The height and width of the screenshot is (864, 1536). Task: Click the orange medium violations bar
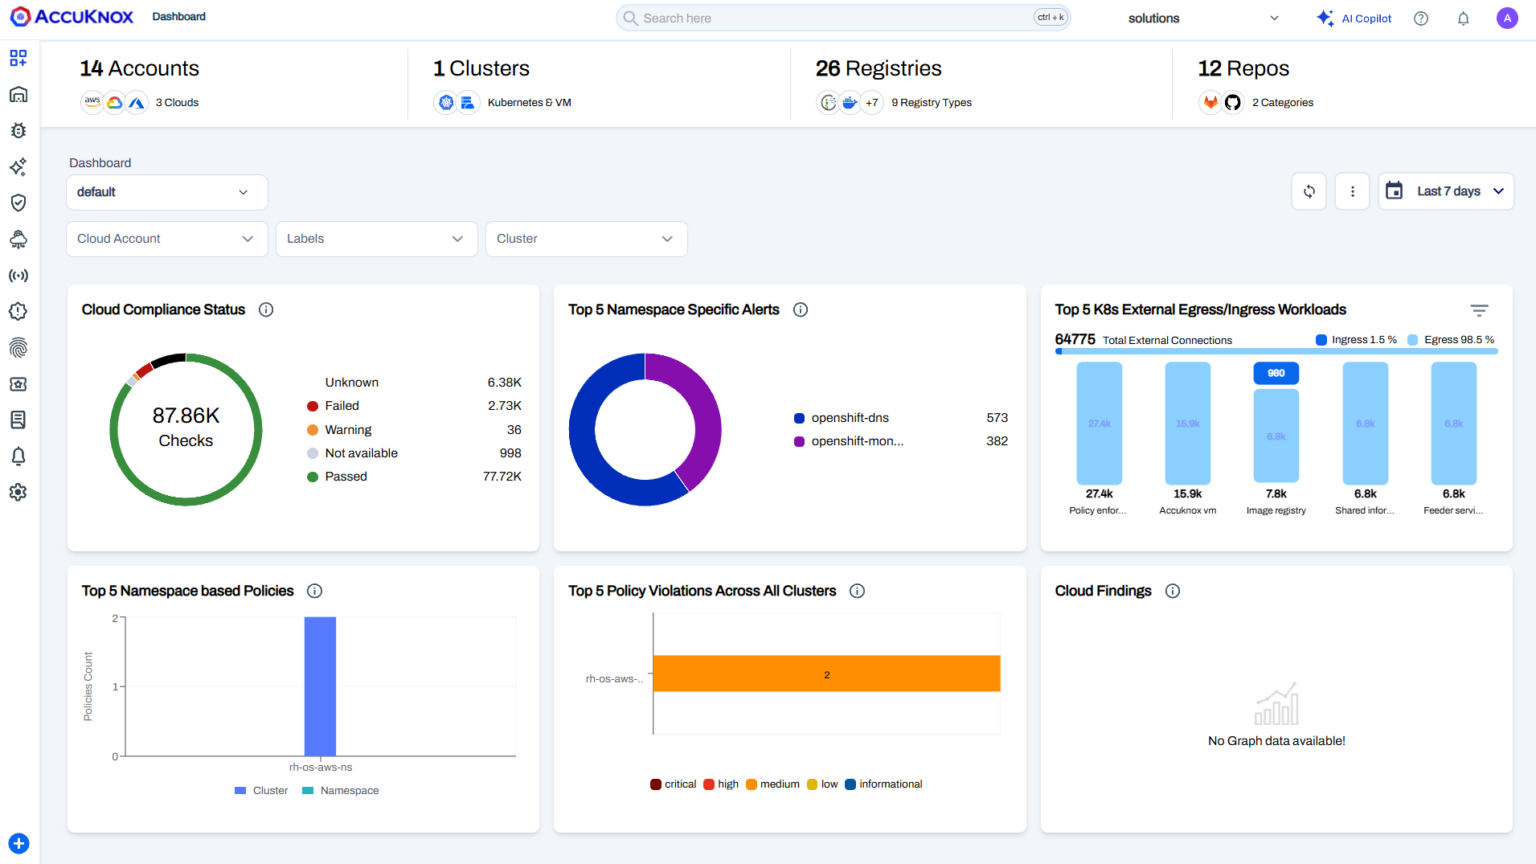826,674
